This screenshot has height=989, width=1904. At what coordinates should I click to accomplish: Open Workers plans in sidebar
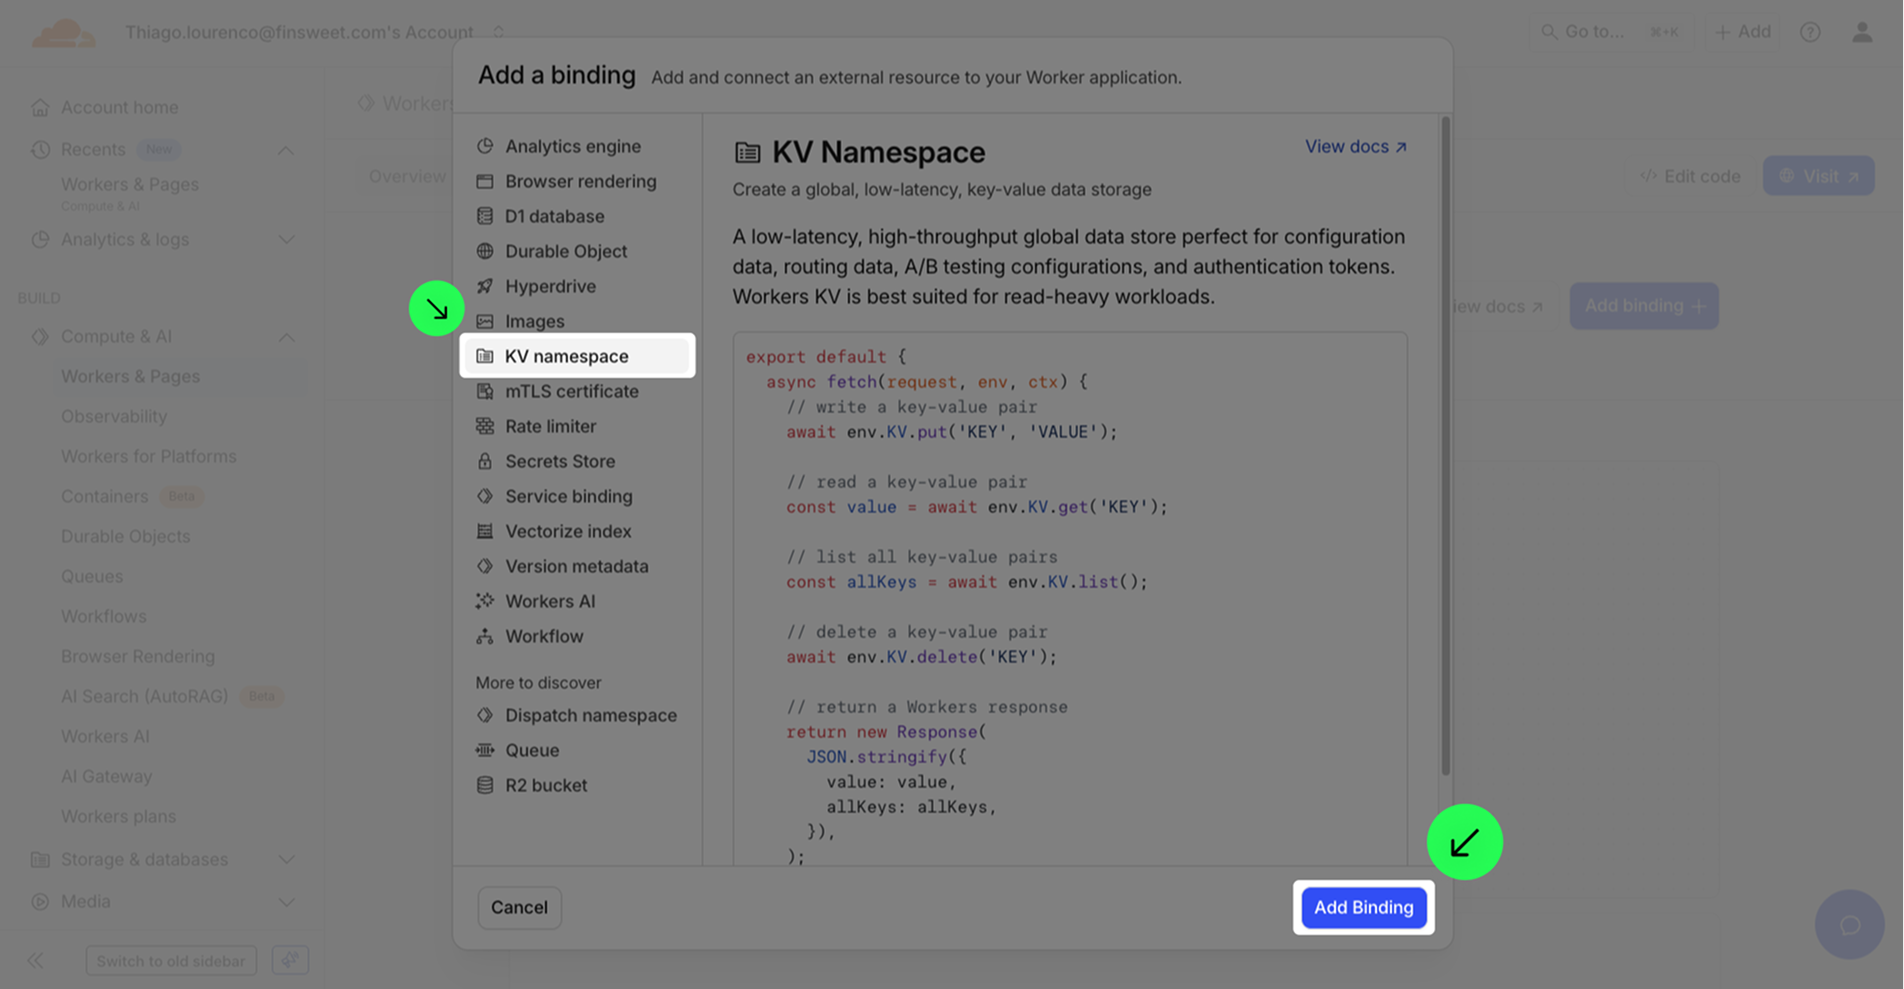[x=118, y=816]
